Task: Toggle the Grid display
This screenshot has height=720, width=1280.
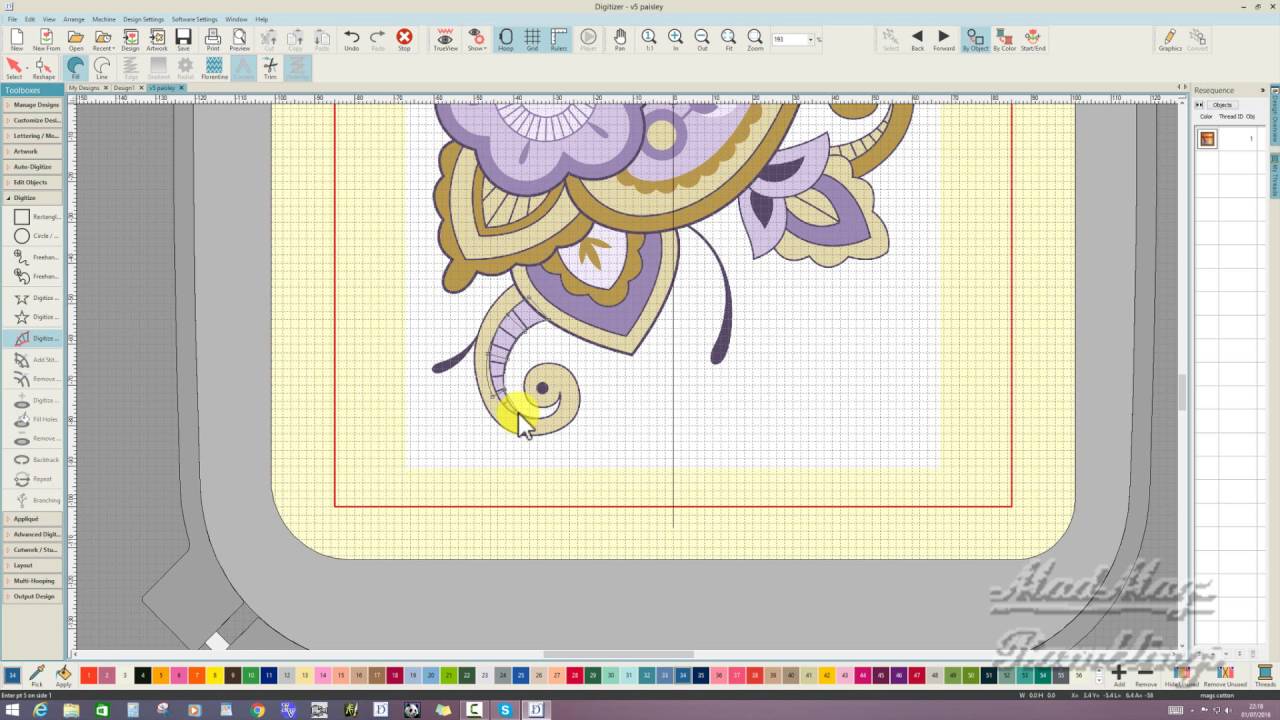Action: click(532, 40)
